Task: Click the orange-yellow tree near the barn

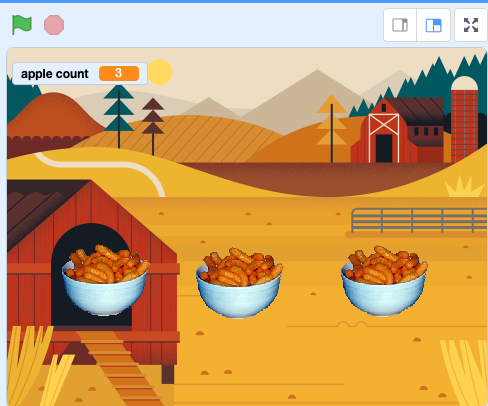Action: pos(331,128)
